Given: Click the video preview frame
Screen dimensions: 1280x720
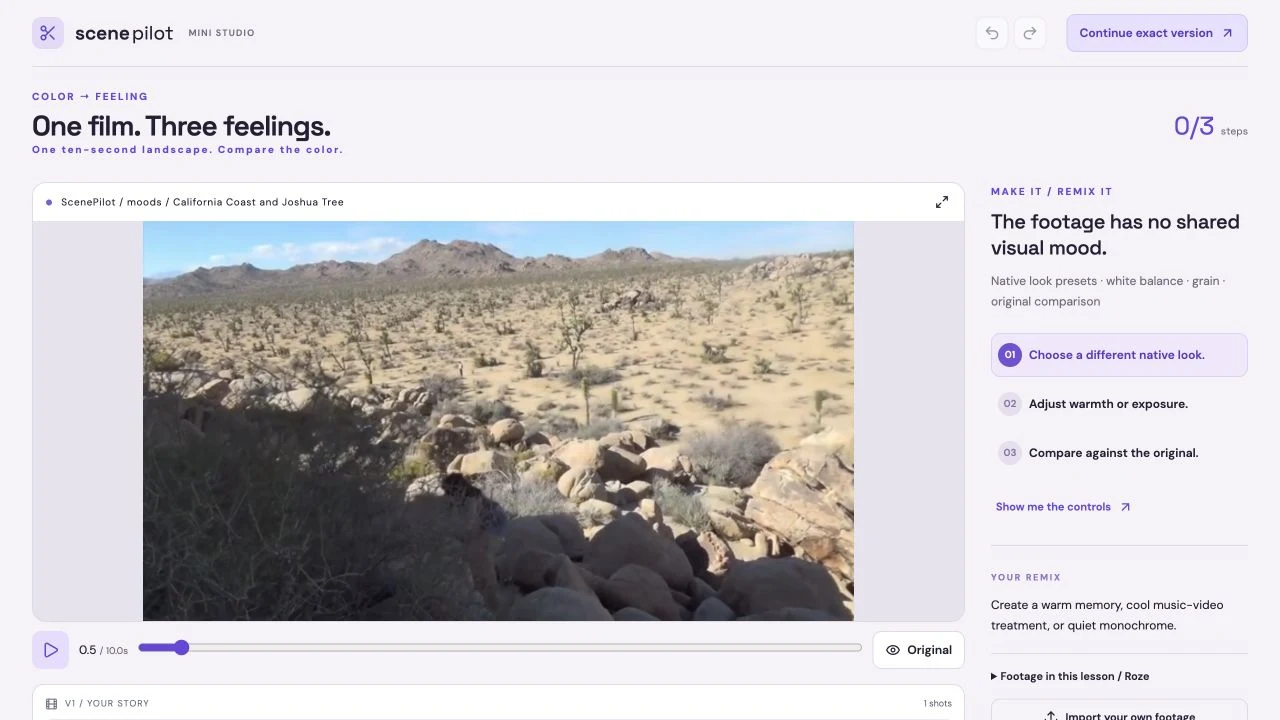Looking at the screenshot, I should point(498,421).
